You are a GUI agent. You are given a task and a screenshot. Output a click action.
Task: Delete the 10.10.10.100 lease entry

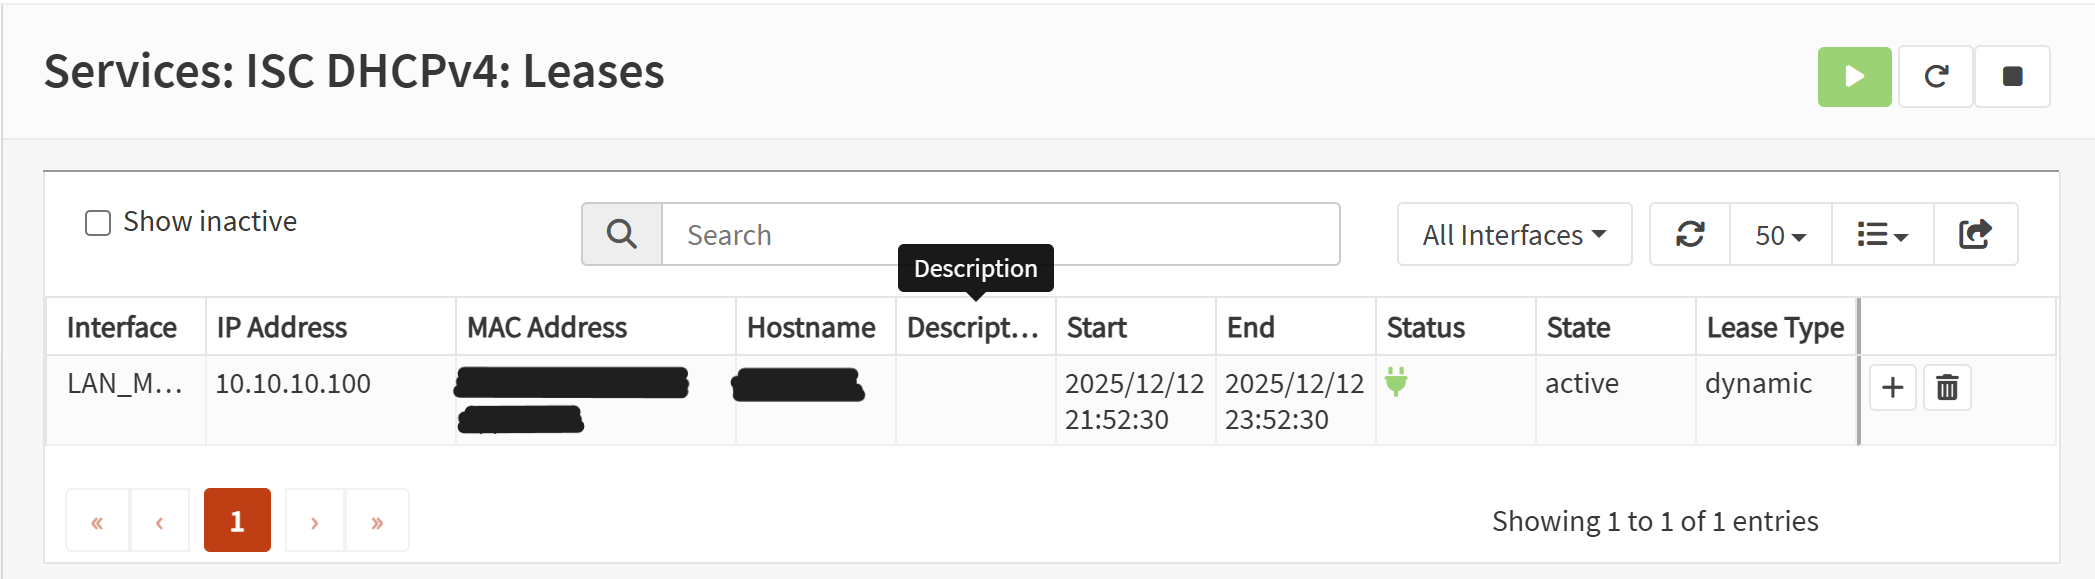pos(1947,388)
